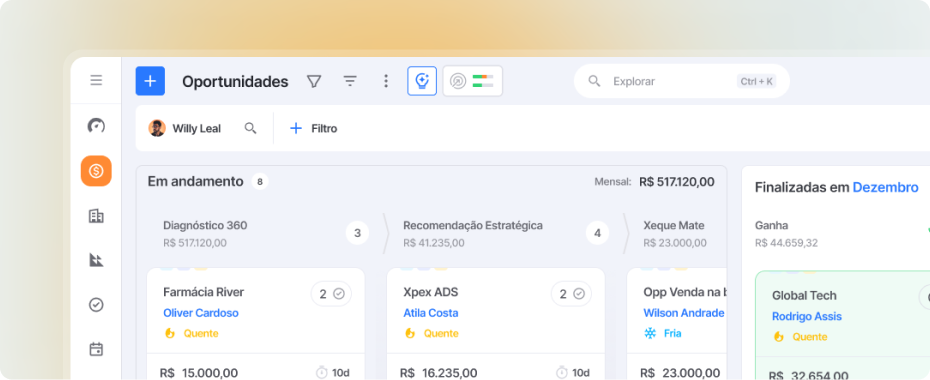930x380 pixels.
Task: Click the Em andamento heading
Action: 196,181
